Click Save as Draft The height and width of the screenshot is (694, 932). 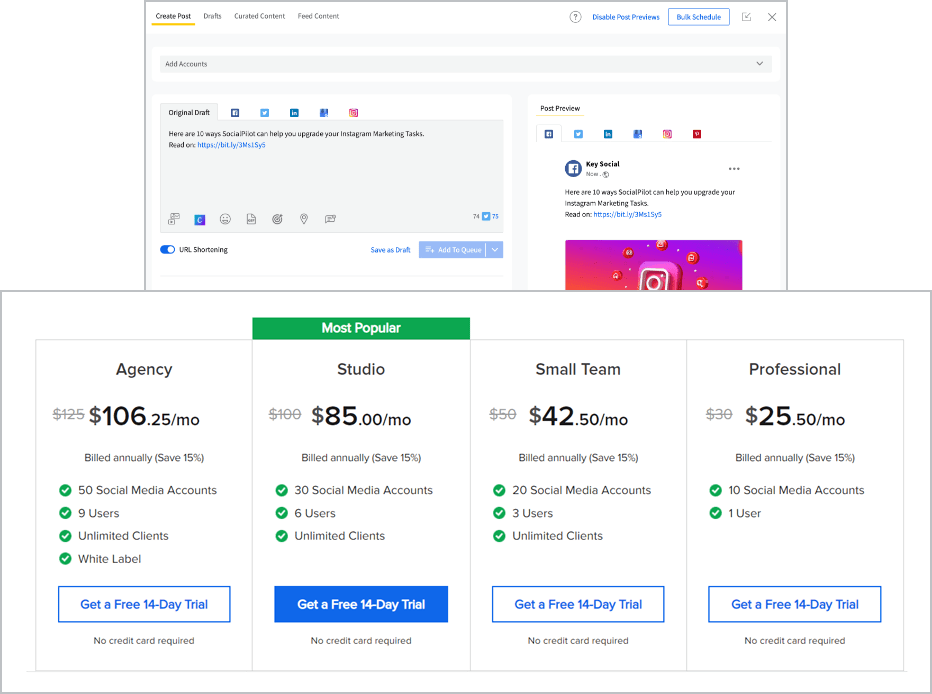[x=391, y=250]
